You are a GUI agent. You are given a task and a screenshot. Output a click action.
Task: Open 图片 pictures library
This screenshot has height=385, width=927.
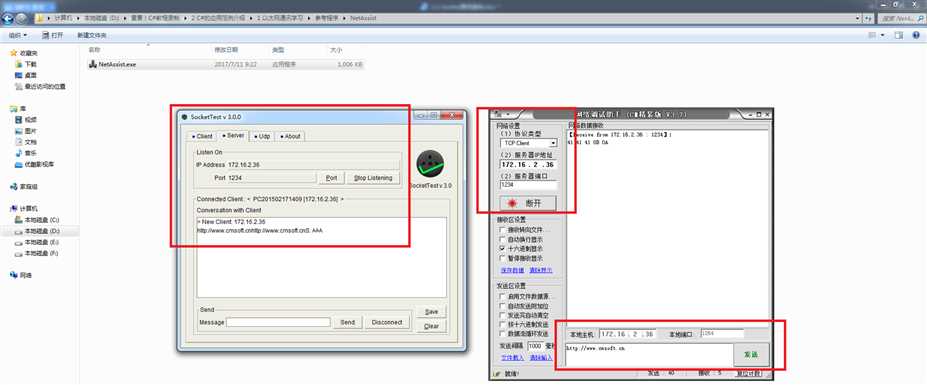coord(26,131)
